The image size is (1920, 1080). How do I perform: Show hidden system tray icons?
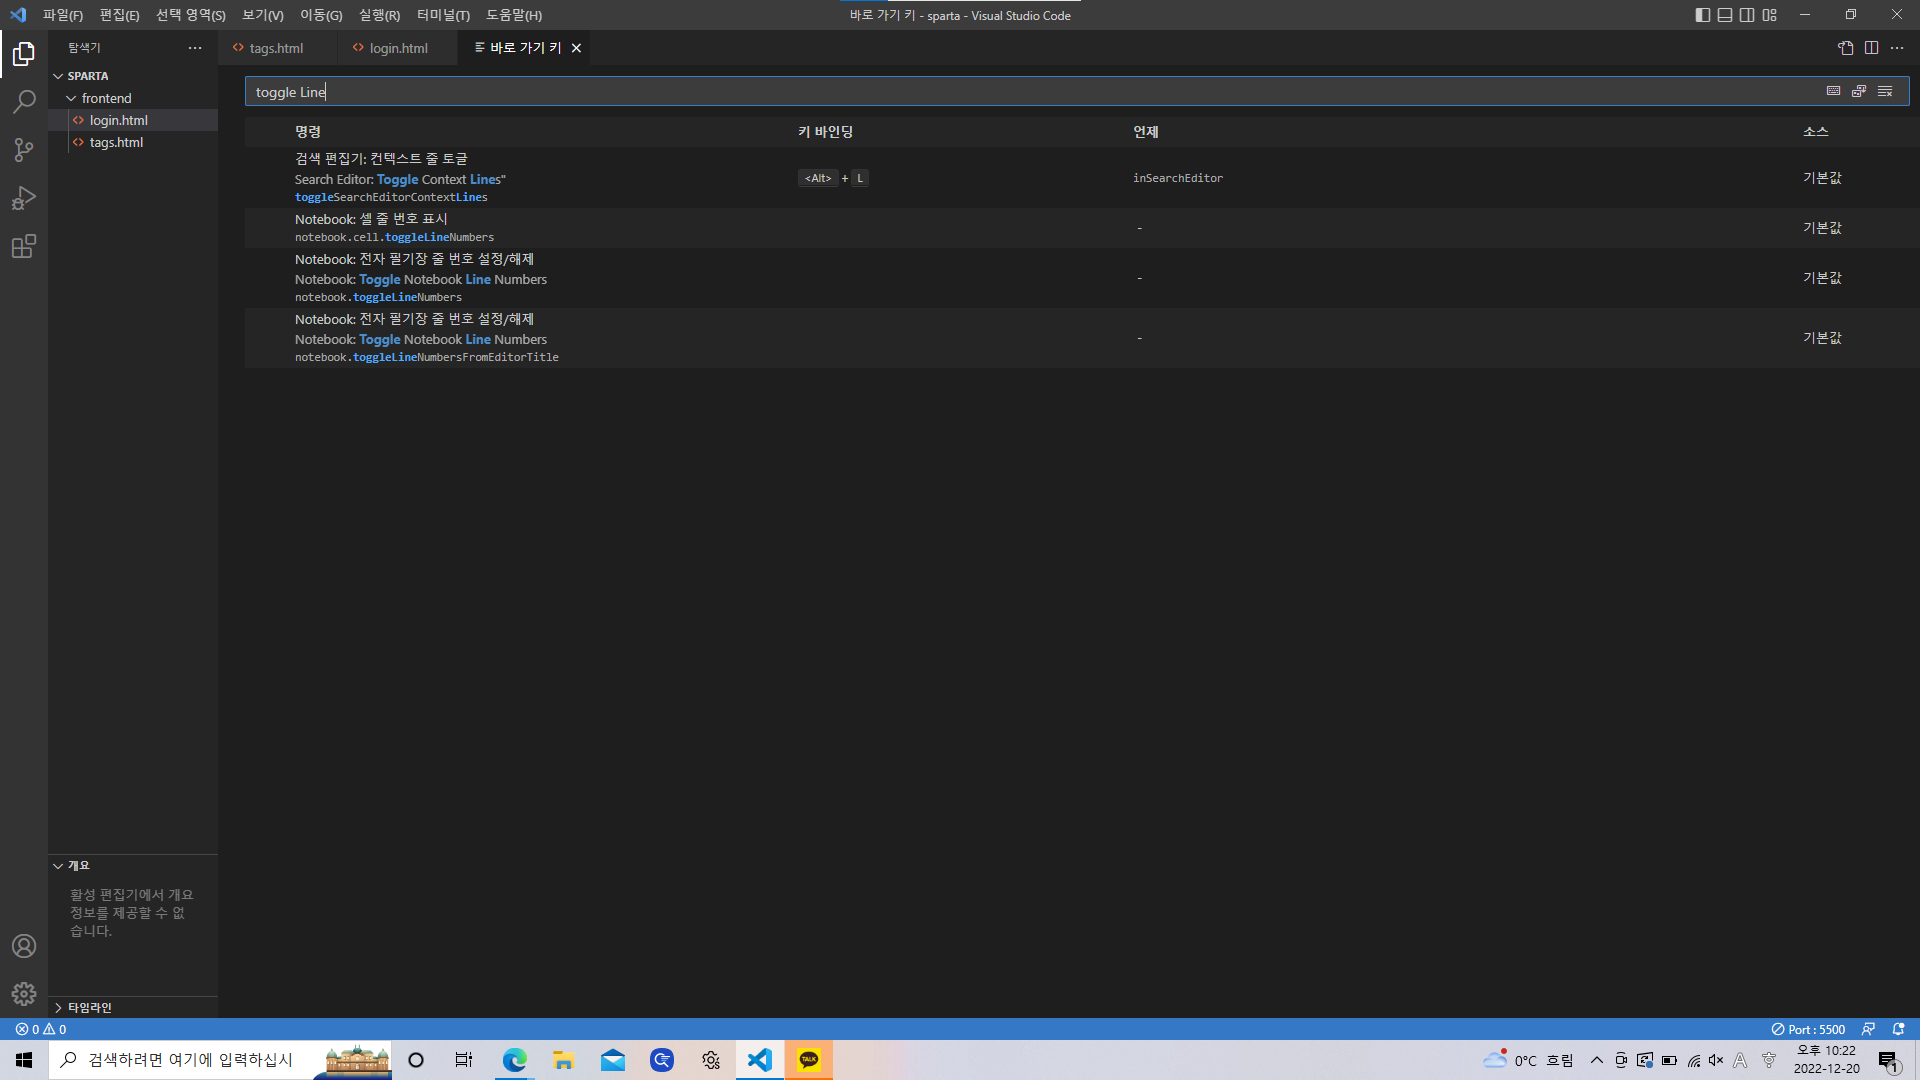pyautogui.click(x=1597, y=1060)
